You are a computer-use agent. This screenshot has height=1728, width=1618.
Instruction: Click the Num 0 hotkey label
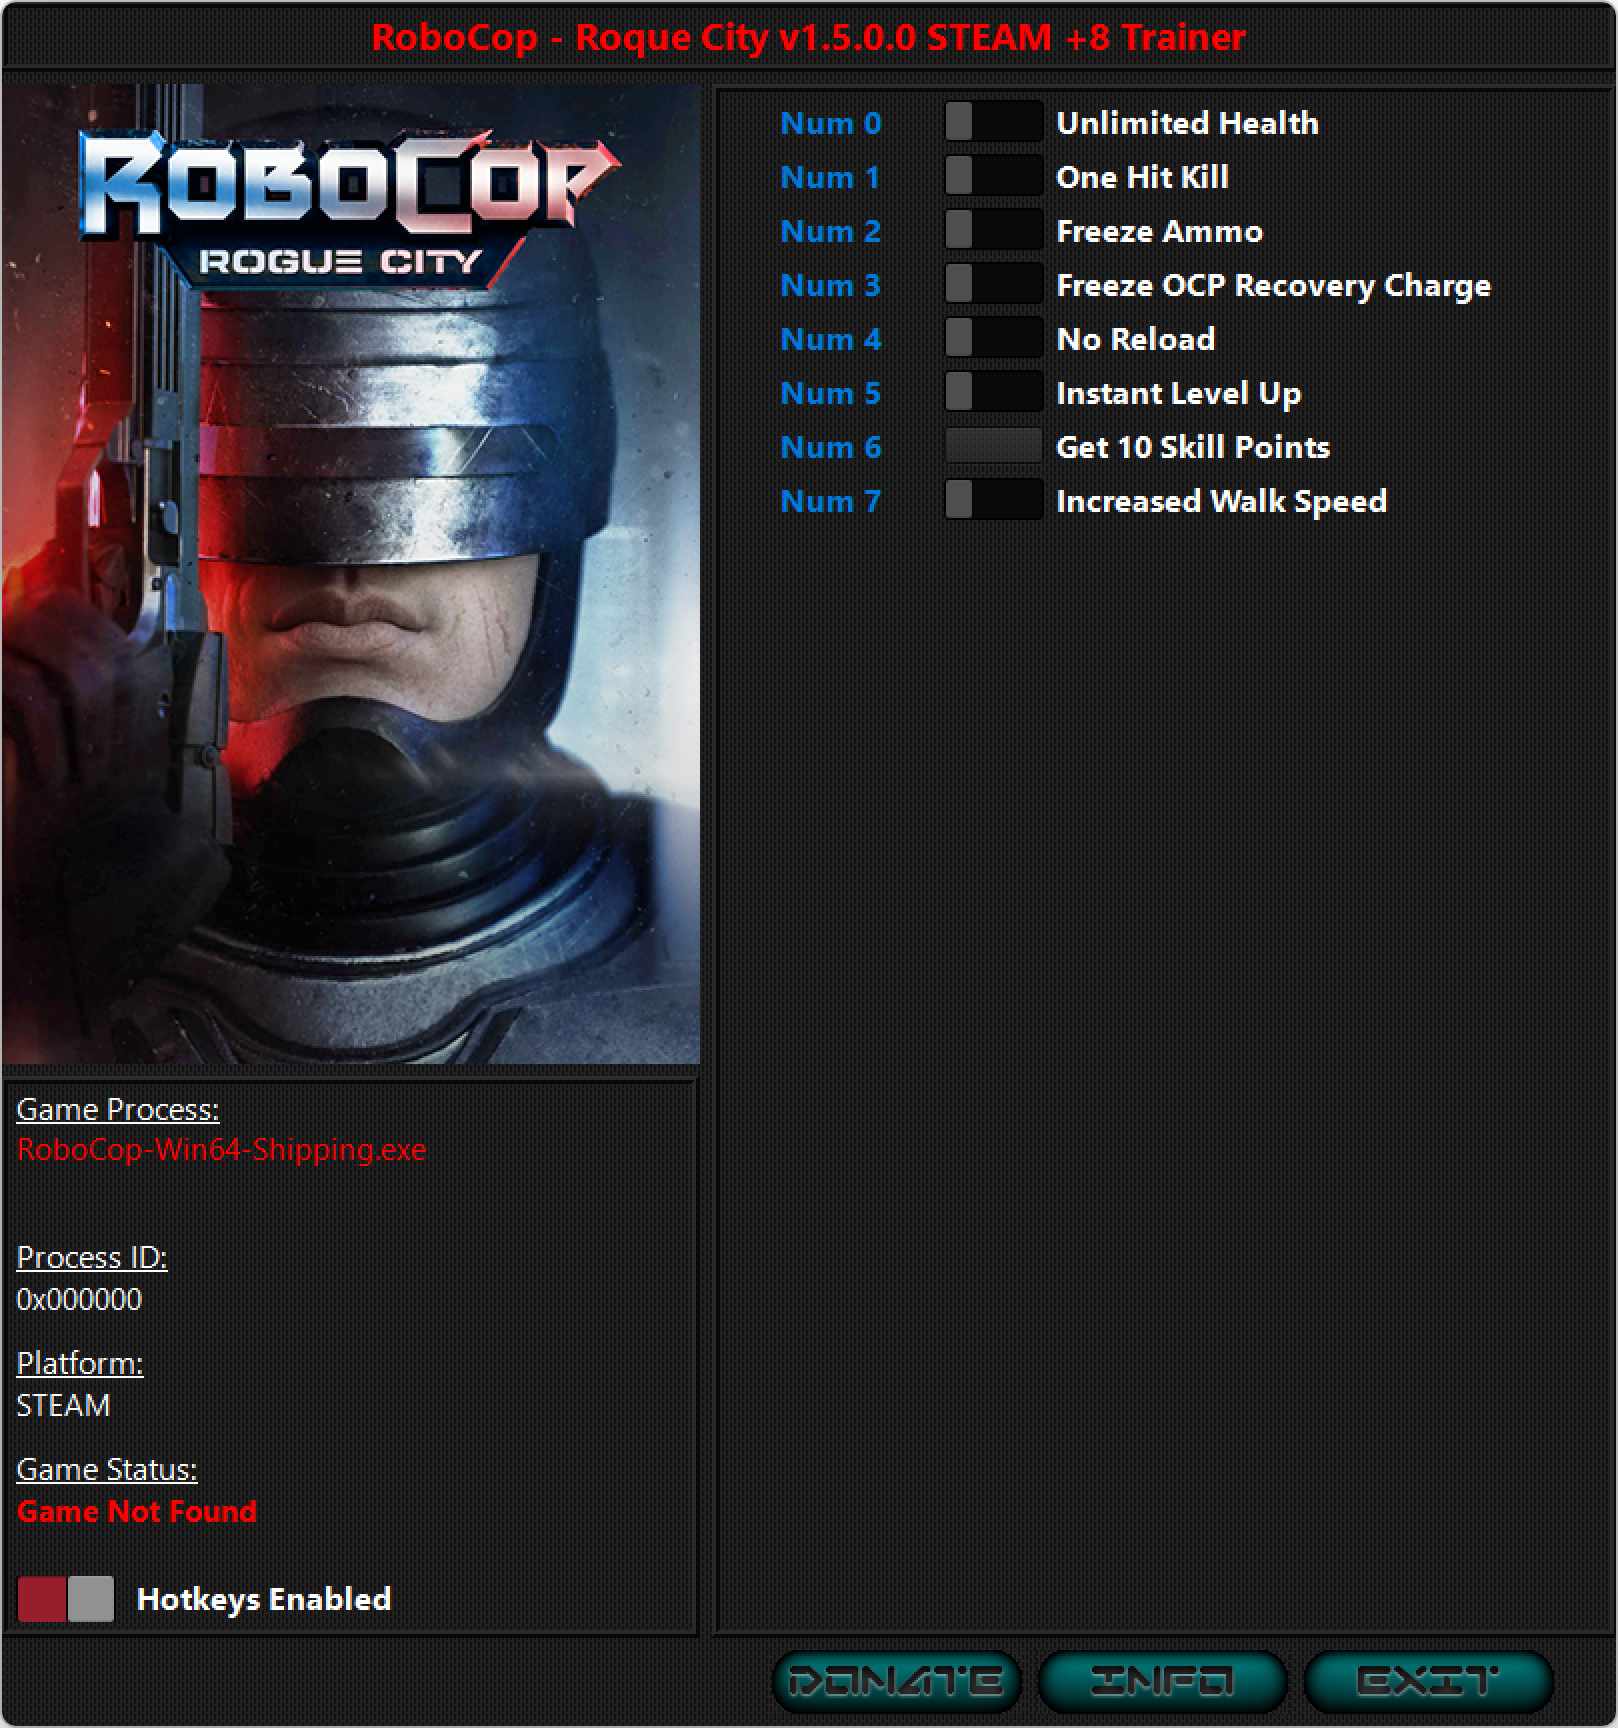(x=831, y=123)
